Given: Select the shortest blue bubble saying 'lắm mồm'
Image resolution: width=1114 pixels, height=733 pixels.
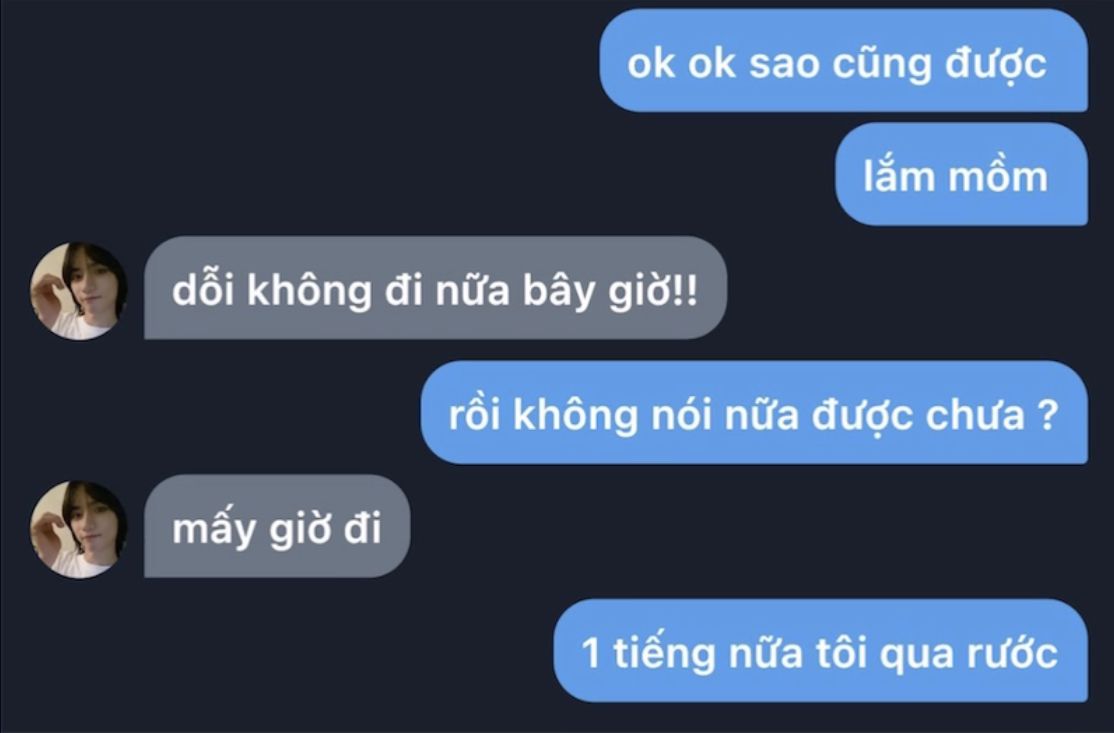Looking at the screenshot, I should coord(961,174).
